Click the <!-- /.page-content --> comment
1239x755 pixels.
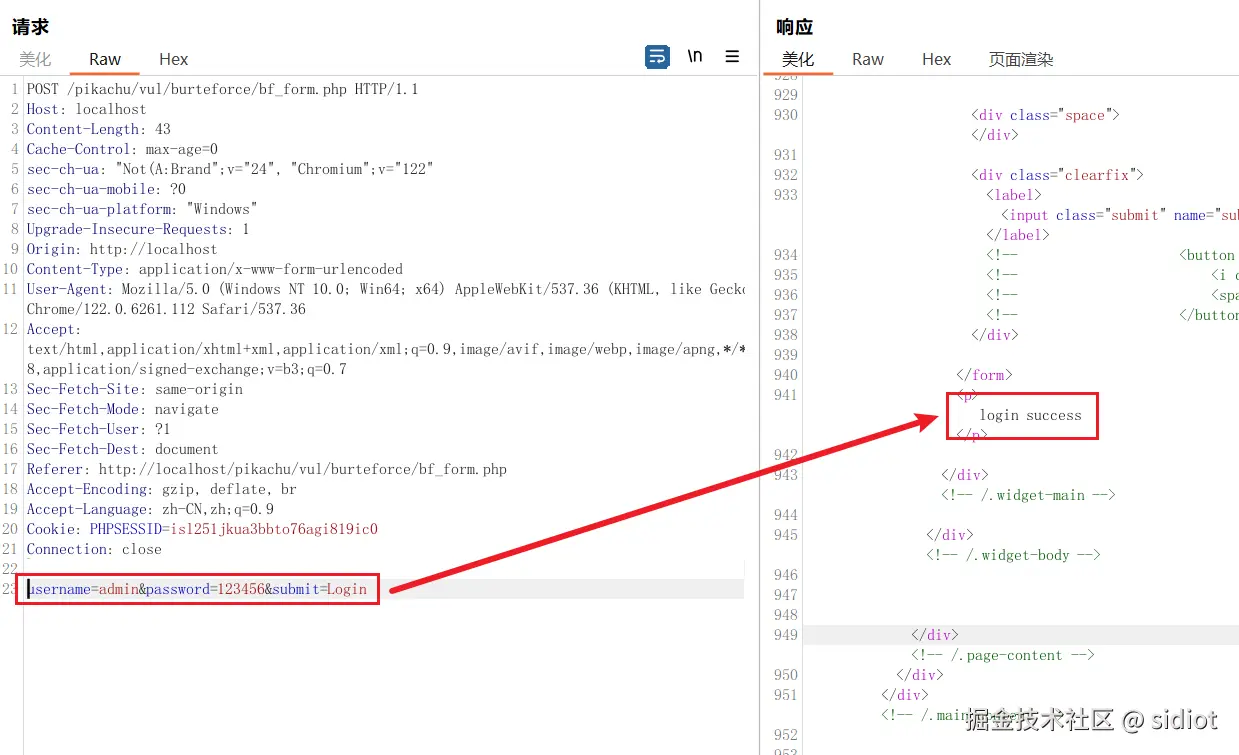click(1003, 655)
